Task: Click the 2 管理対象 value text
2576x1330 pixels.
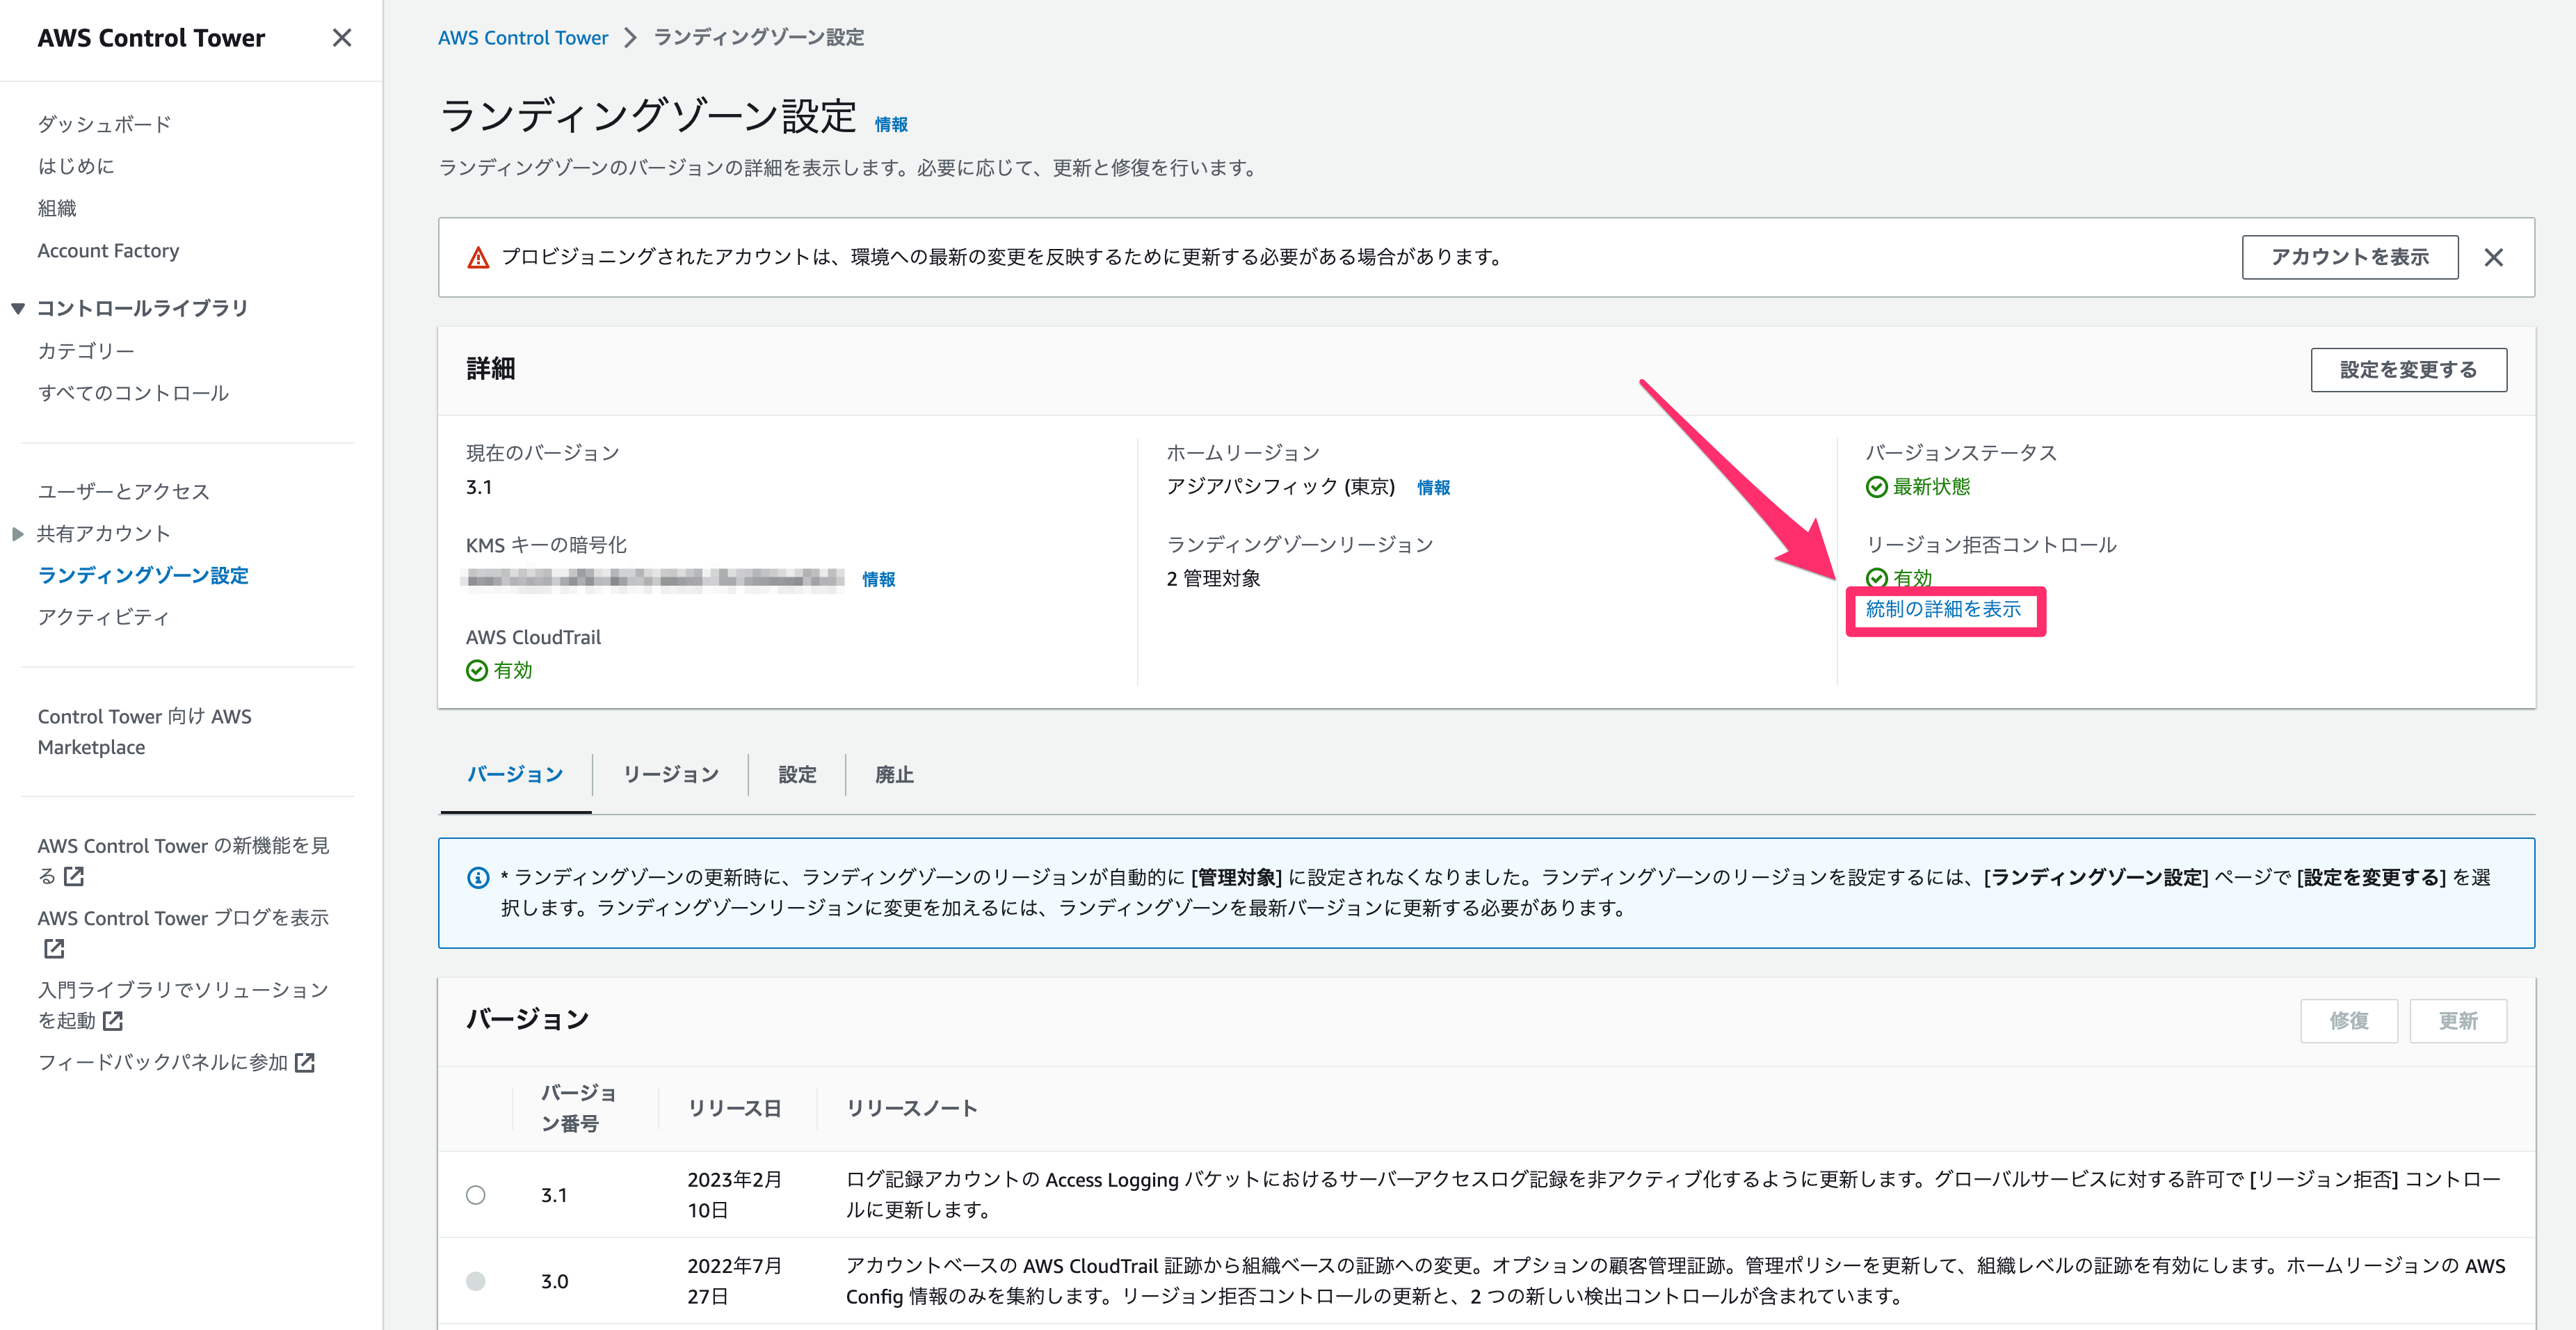Action: 1213,579
